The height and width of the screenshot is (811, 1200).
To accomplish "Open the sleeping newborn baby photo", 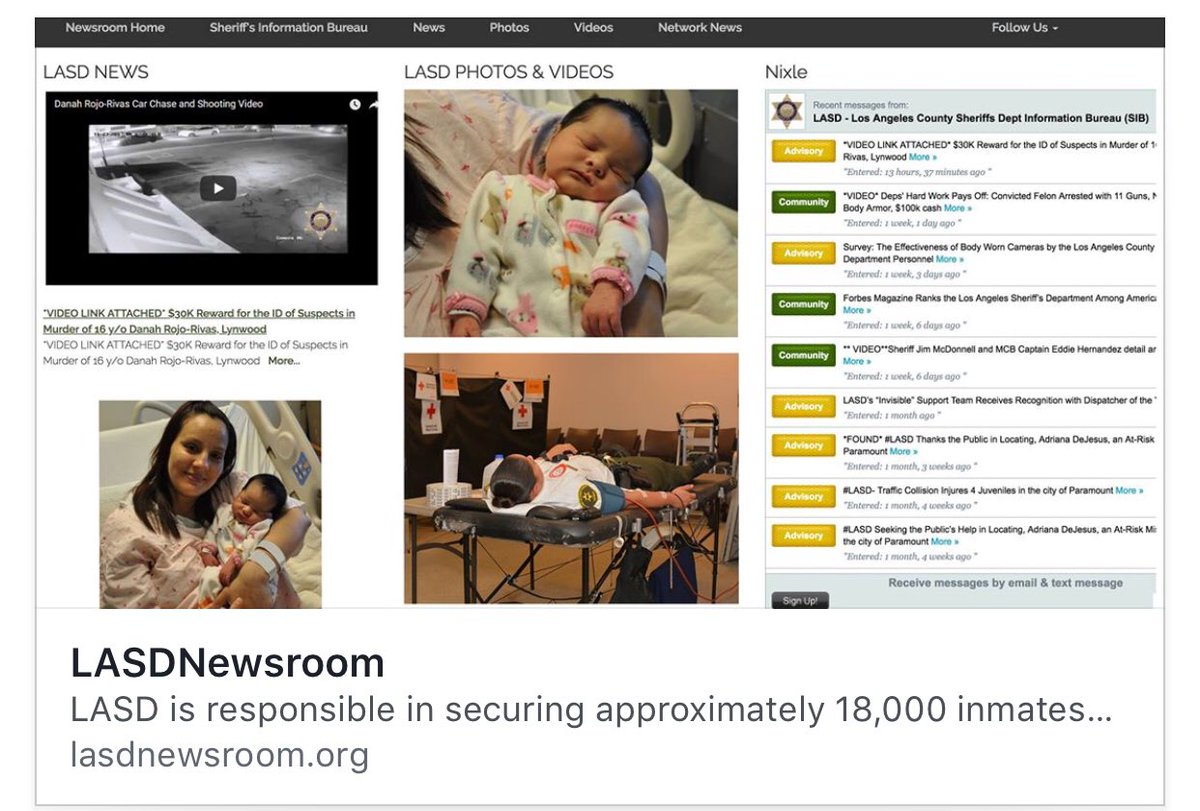I will coord(571,213).
